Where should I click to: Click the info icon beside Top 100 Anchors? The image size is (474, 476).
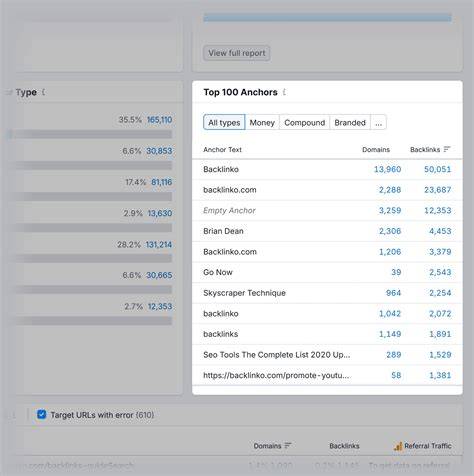click(284, 92)
